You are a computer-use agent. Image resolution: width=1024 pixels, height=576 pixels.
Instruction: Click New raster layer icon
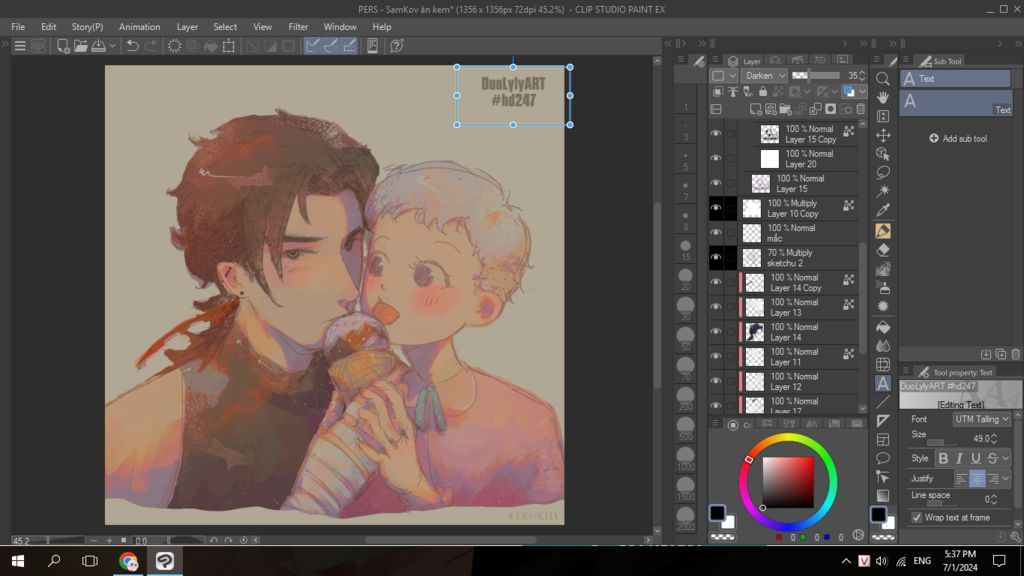[x=756, y=109]
